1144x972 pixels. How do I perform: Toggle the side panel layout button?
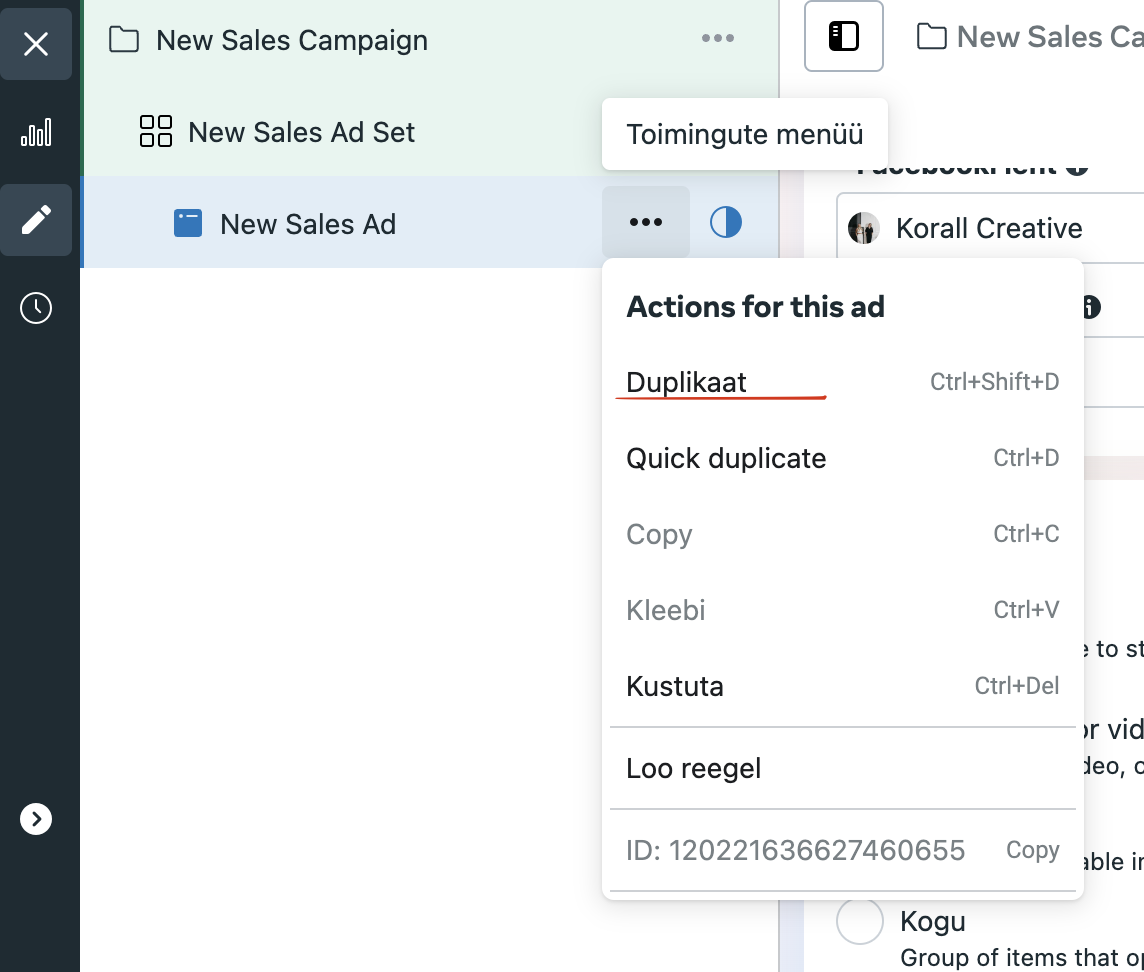coord(843,36)
